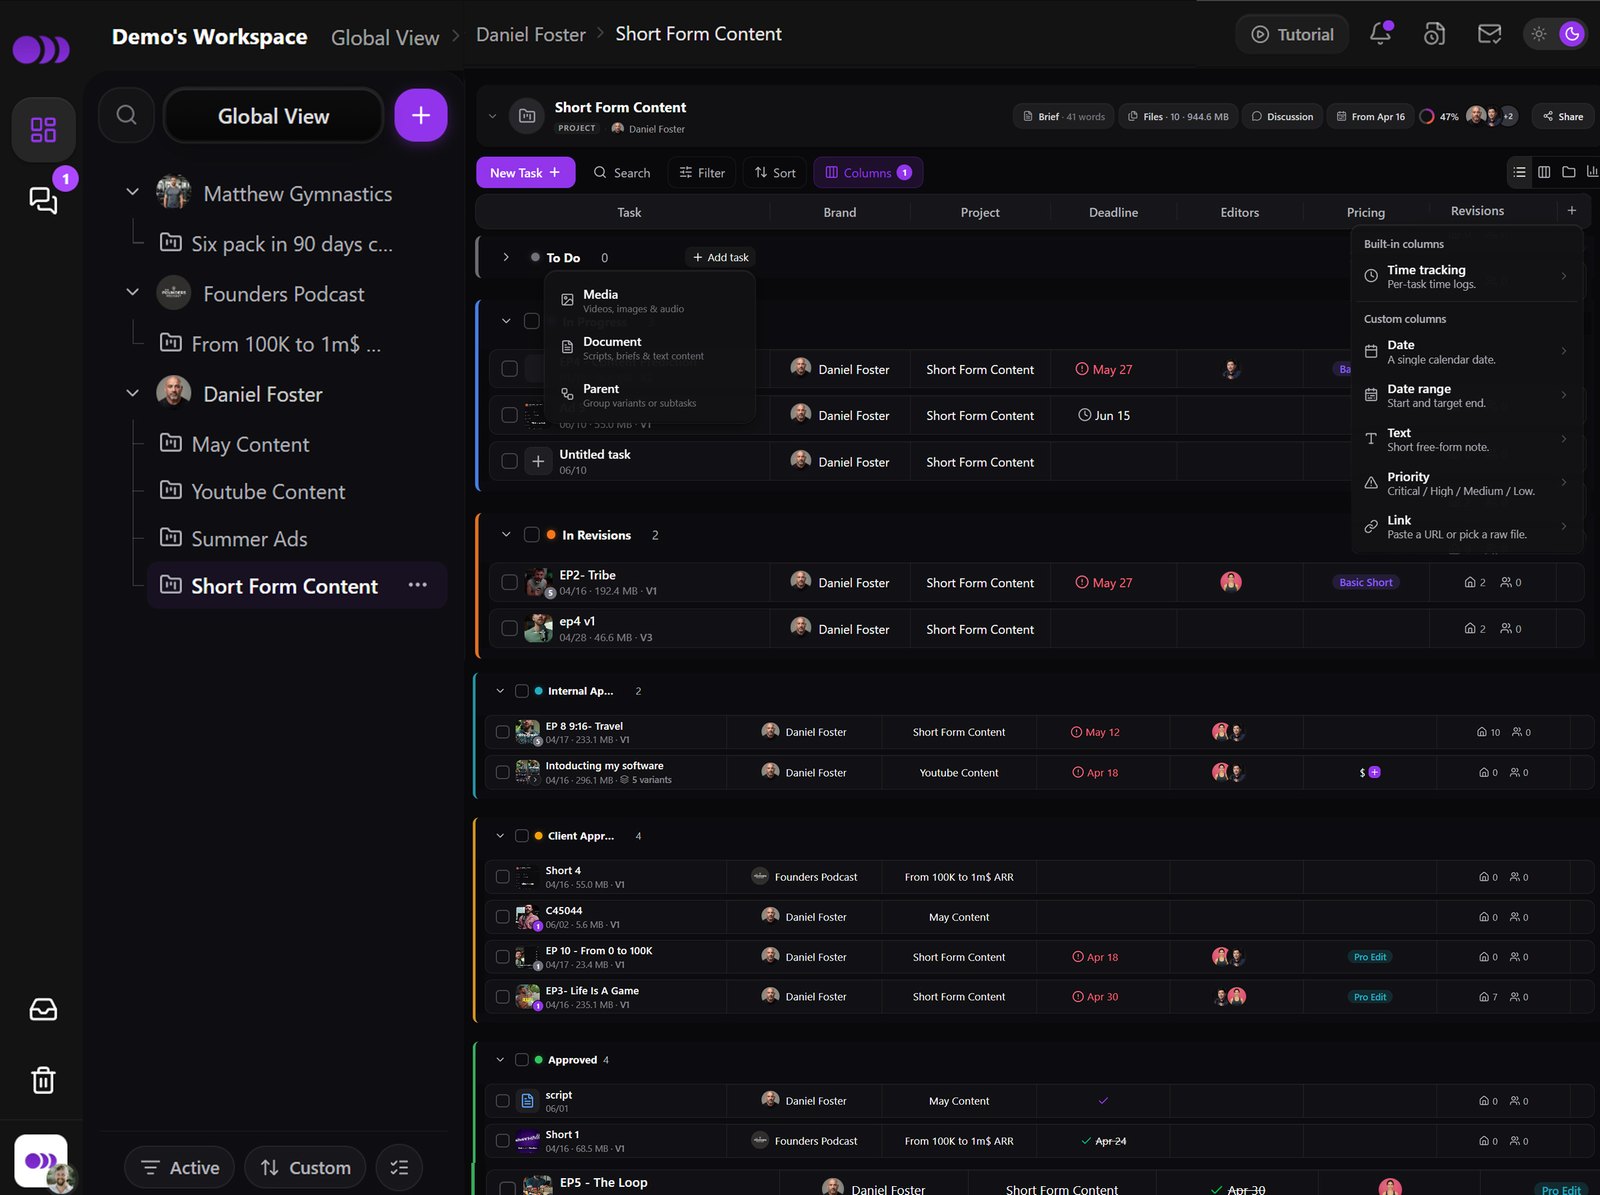The image size is (1600, 1195).
Task: Collapse the Matthew Gymnastics tree node
Action: pos(132,191)
